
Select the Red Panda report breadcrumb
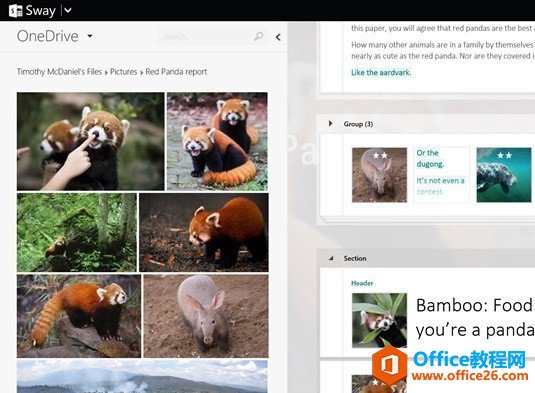point(176,72)
